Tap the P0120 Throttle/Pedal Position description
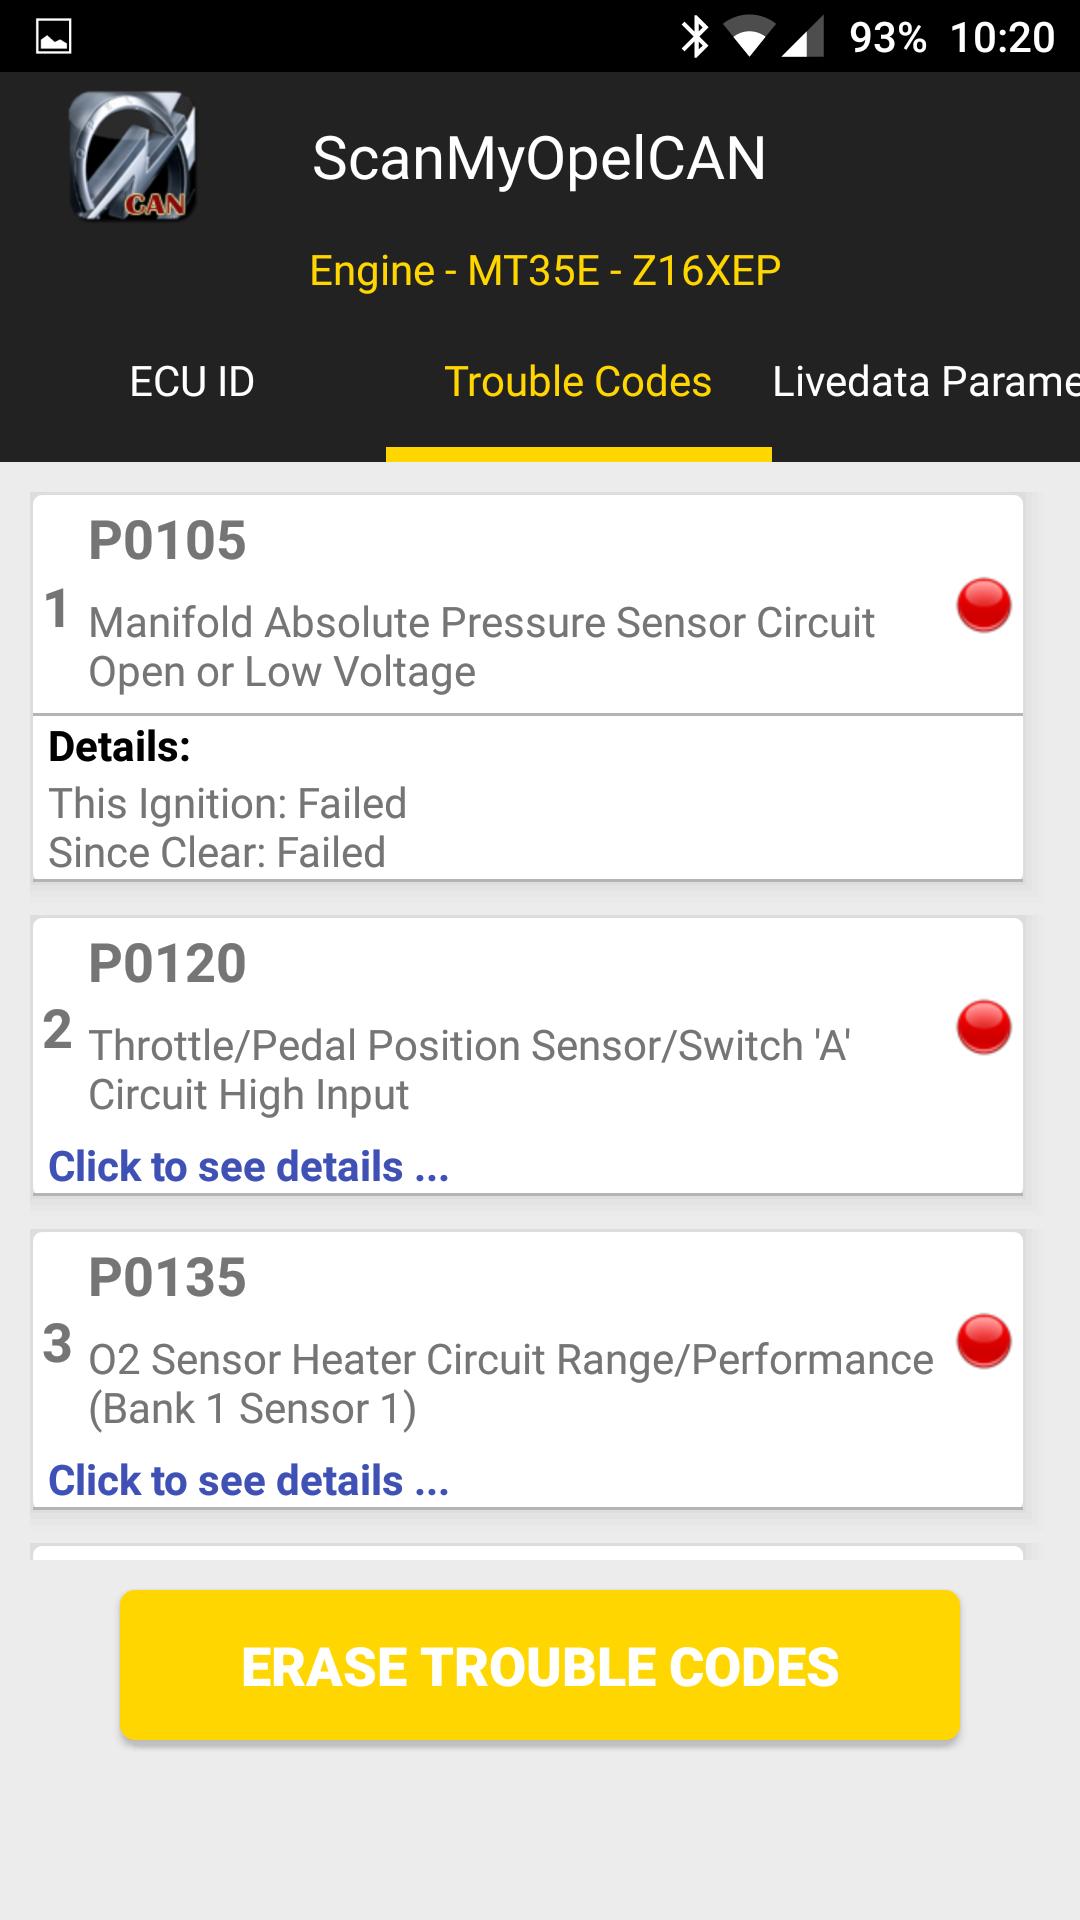 [469, 1070]
